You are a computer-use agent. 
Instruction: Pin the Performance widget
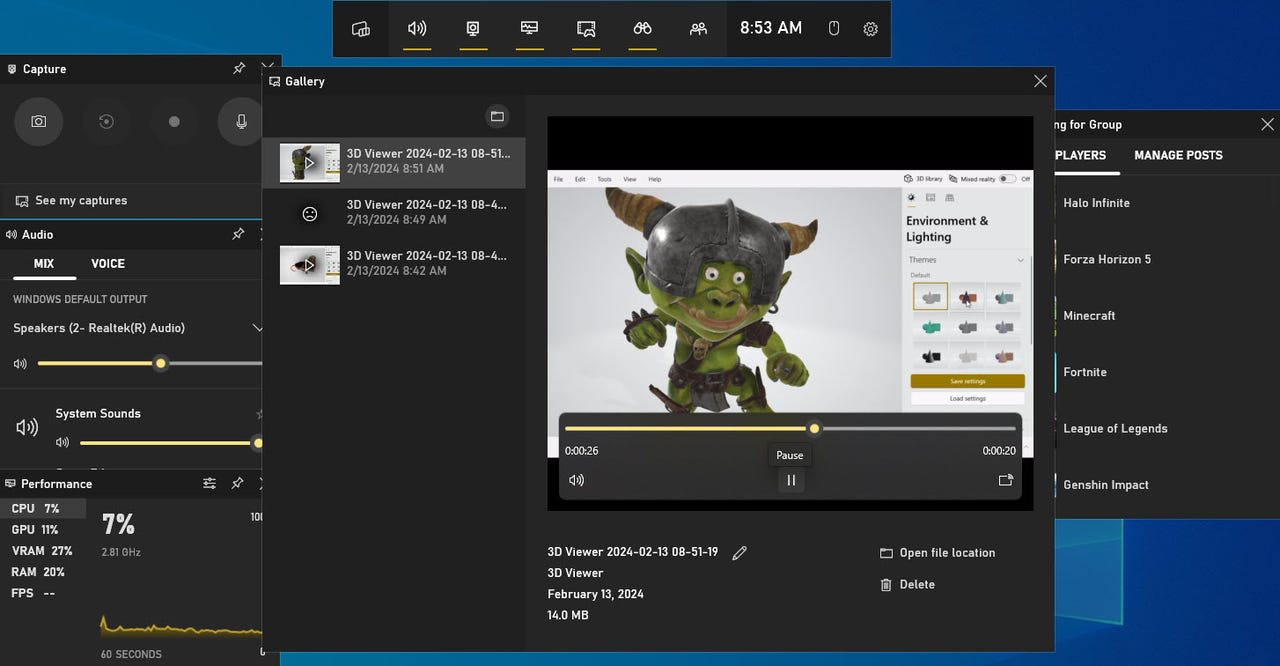pos(237,483)
